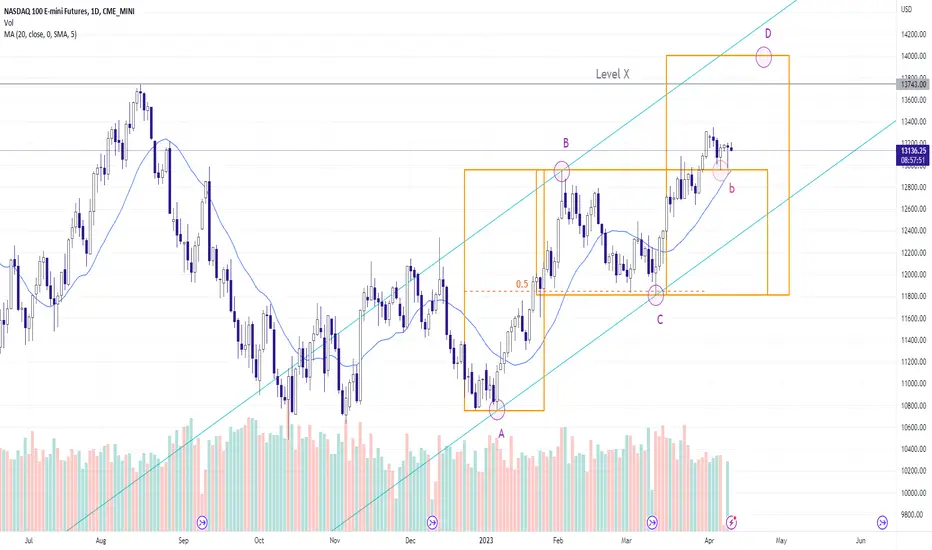932x550 pixels.
Task: Click the red lightning event icon
Action: (732, 522)
